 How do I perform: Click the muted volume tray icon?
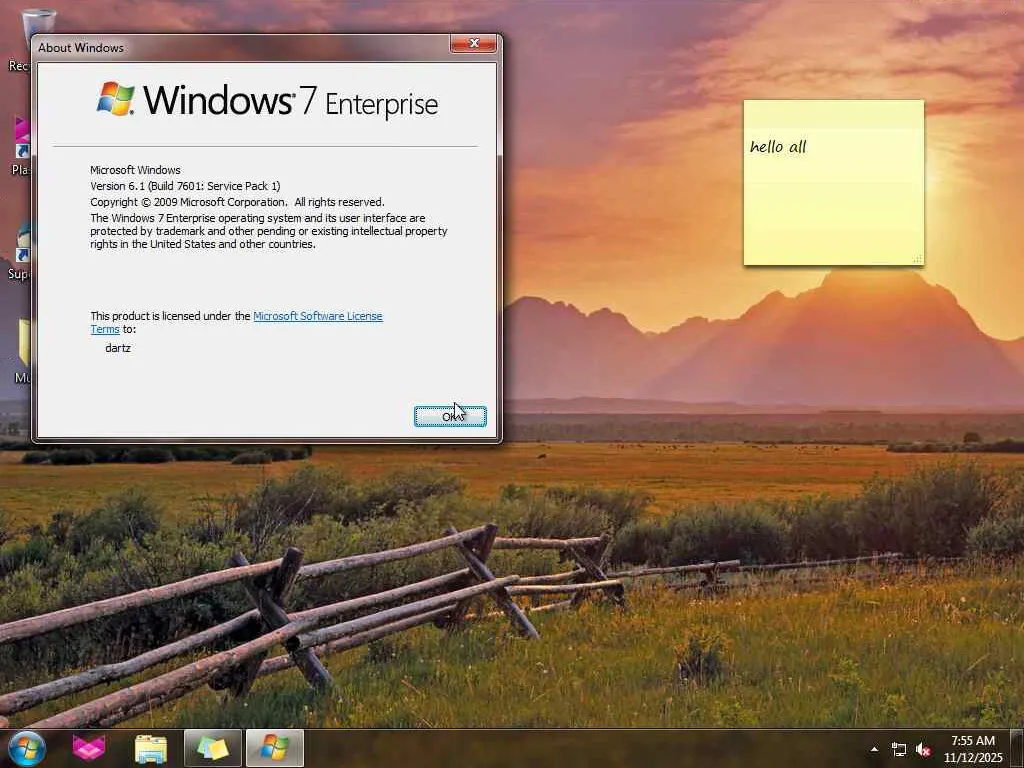click(923, 750)
